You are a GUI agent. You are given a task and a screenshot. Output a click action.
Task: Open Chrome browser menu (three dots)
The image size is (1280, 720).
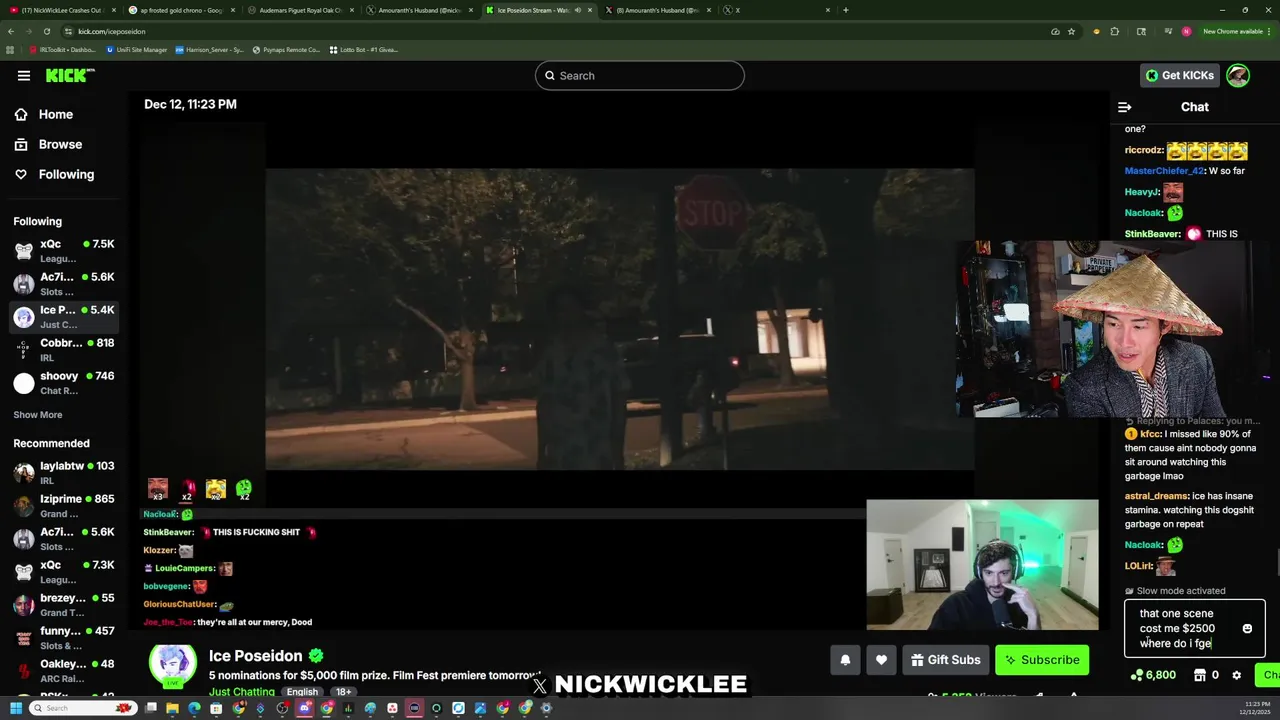click(x=1269, y=31)
